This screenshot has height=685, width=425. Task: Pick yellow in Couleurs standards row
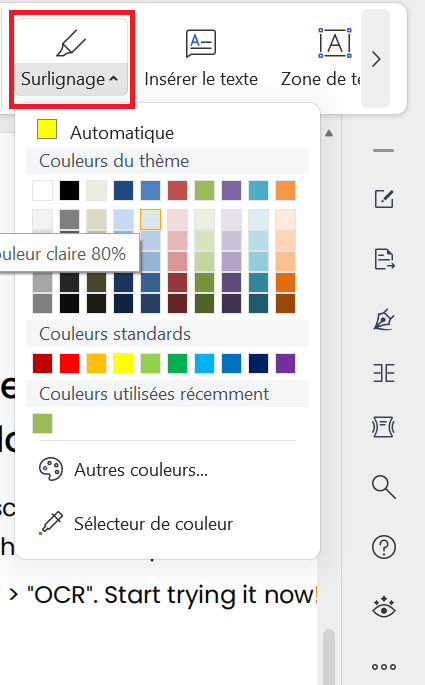click(124, 363)
